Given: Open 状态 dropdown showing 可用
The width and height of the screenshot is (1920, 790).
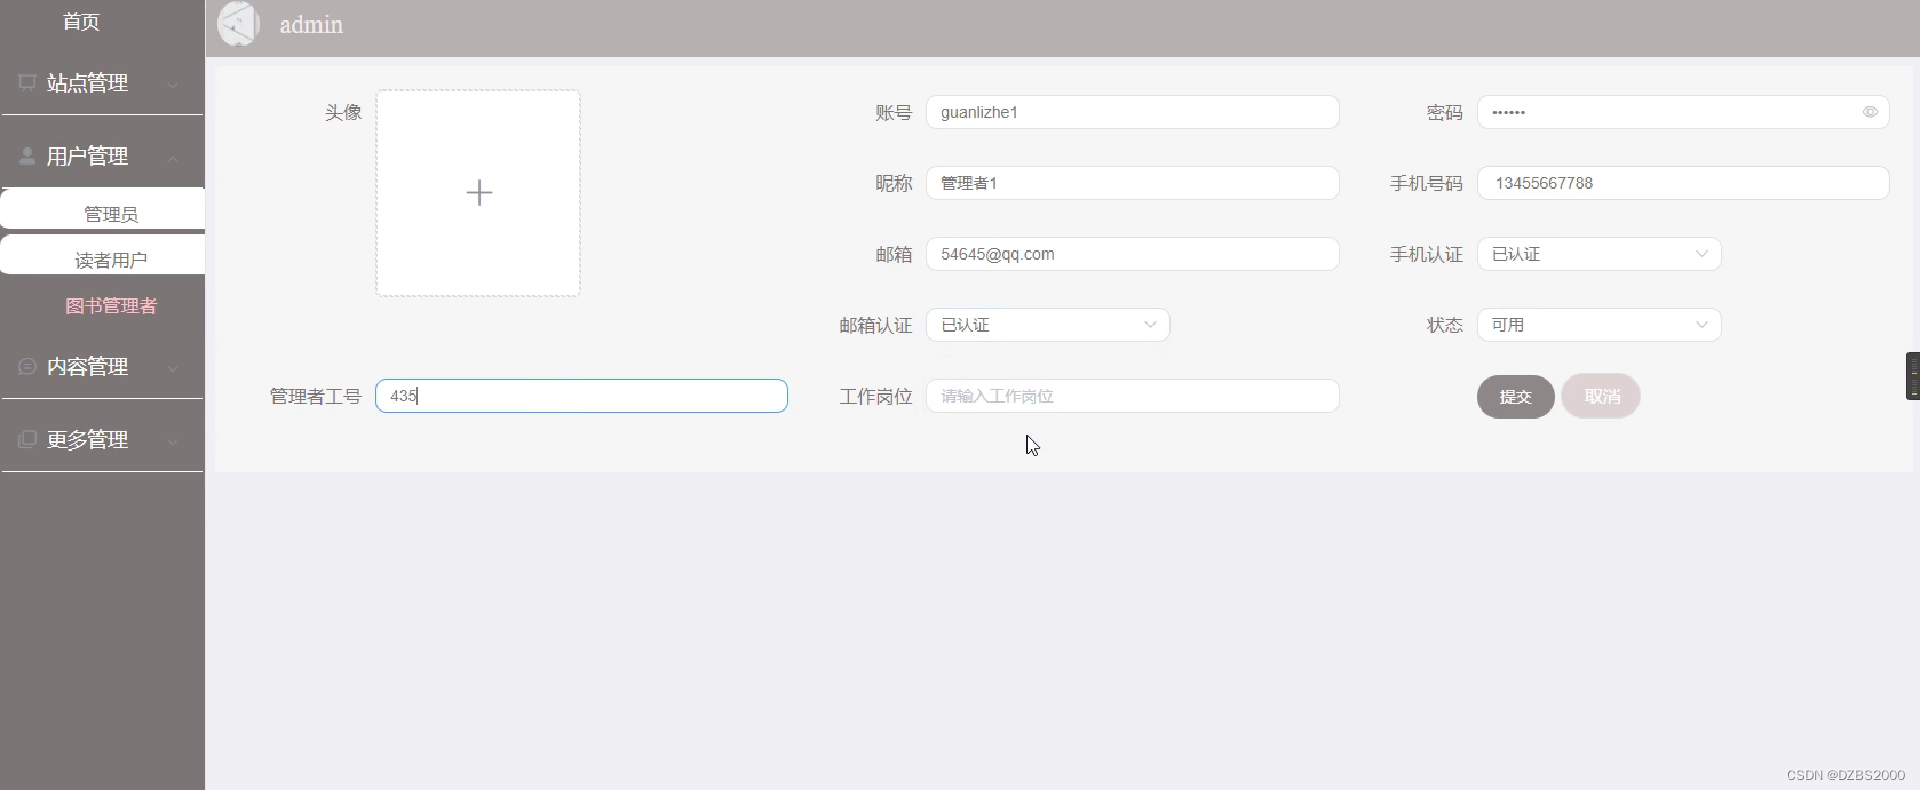Looking at the screenshot, I should point(1599,325).
